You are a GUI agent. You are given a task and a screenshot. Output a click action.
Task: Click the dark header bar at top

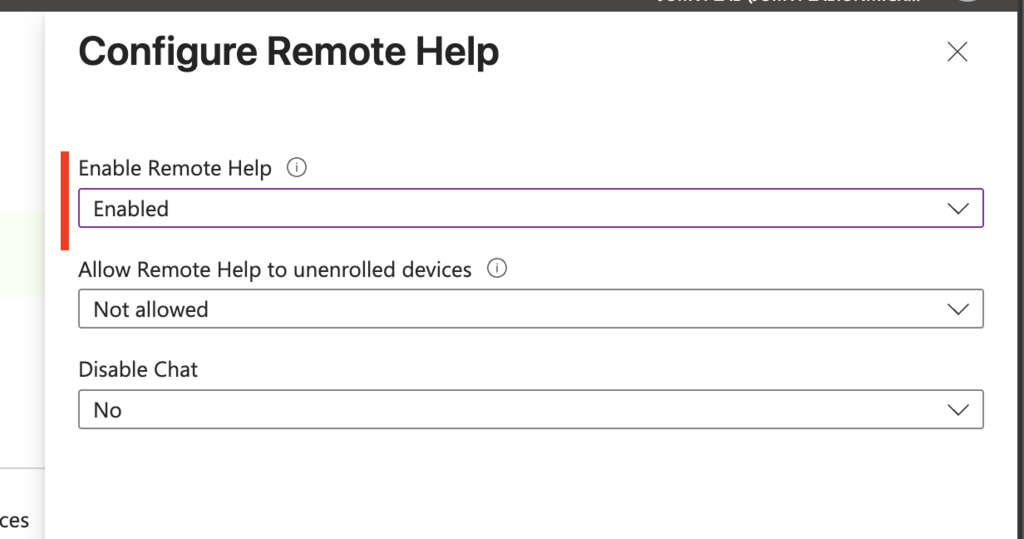click(x=512, y=5)
